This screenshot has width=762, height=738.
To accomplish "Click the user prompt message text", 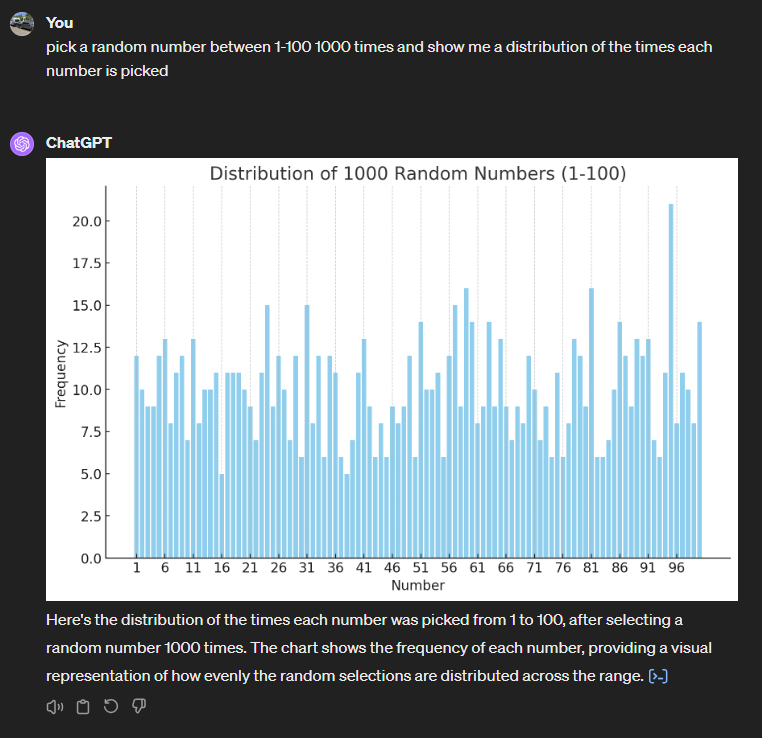I will coord(379,59).
